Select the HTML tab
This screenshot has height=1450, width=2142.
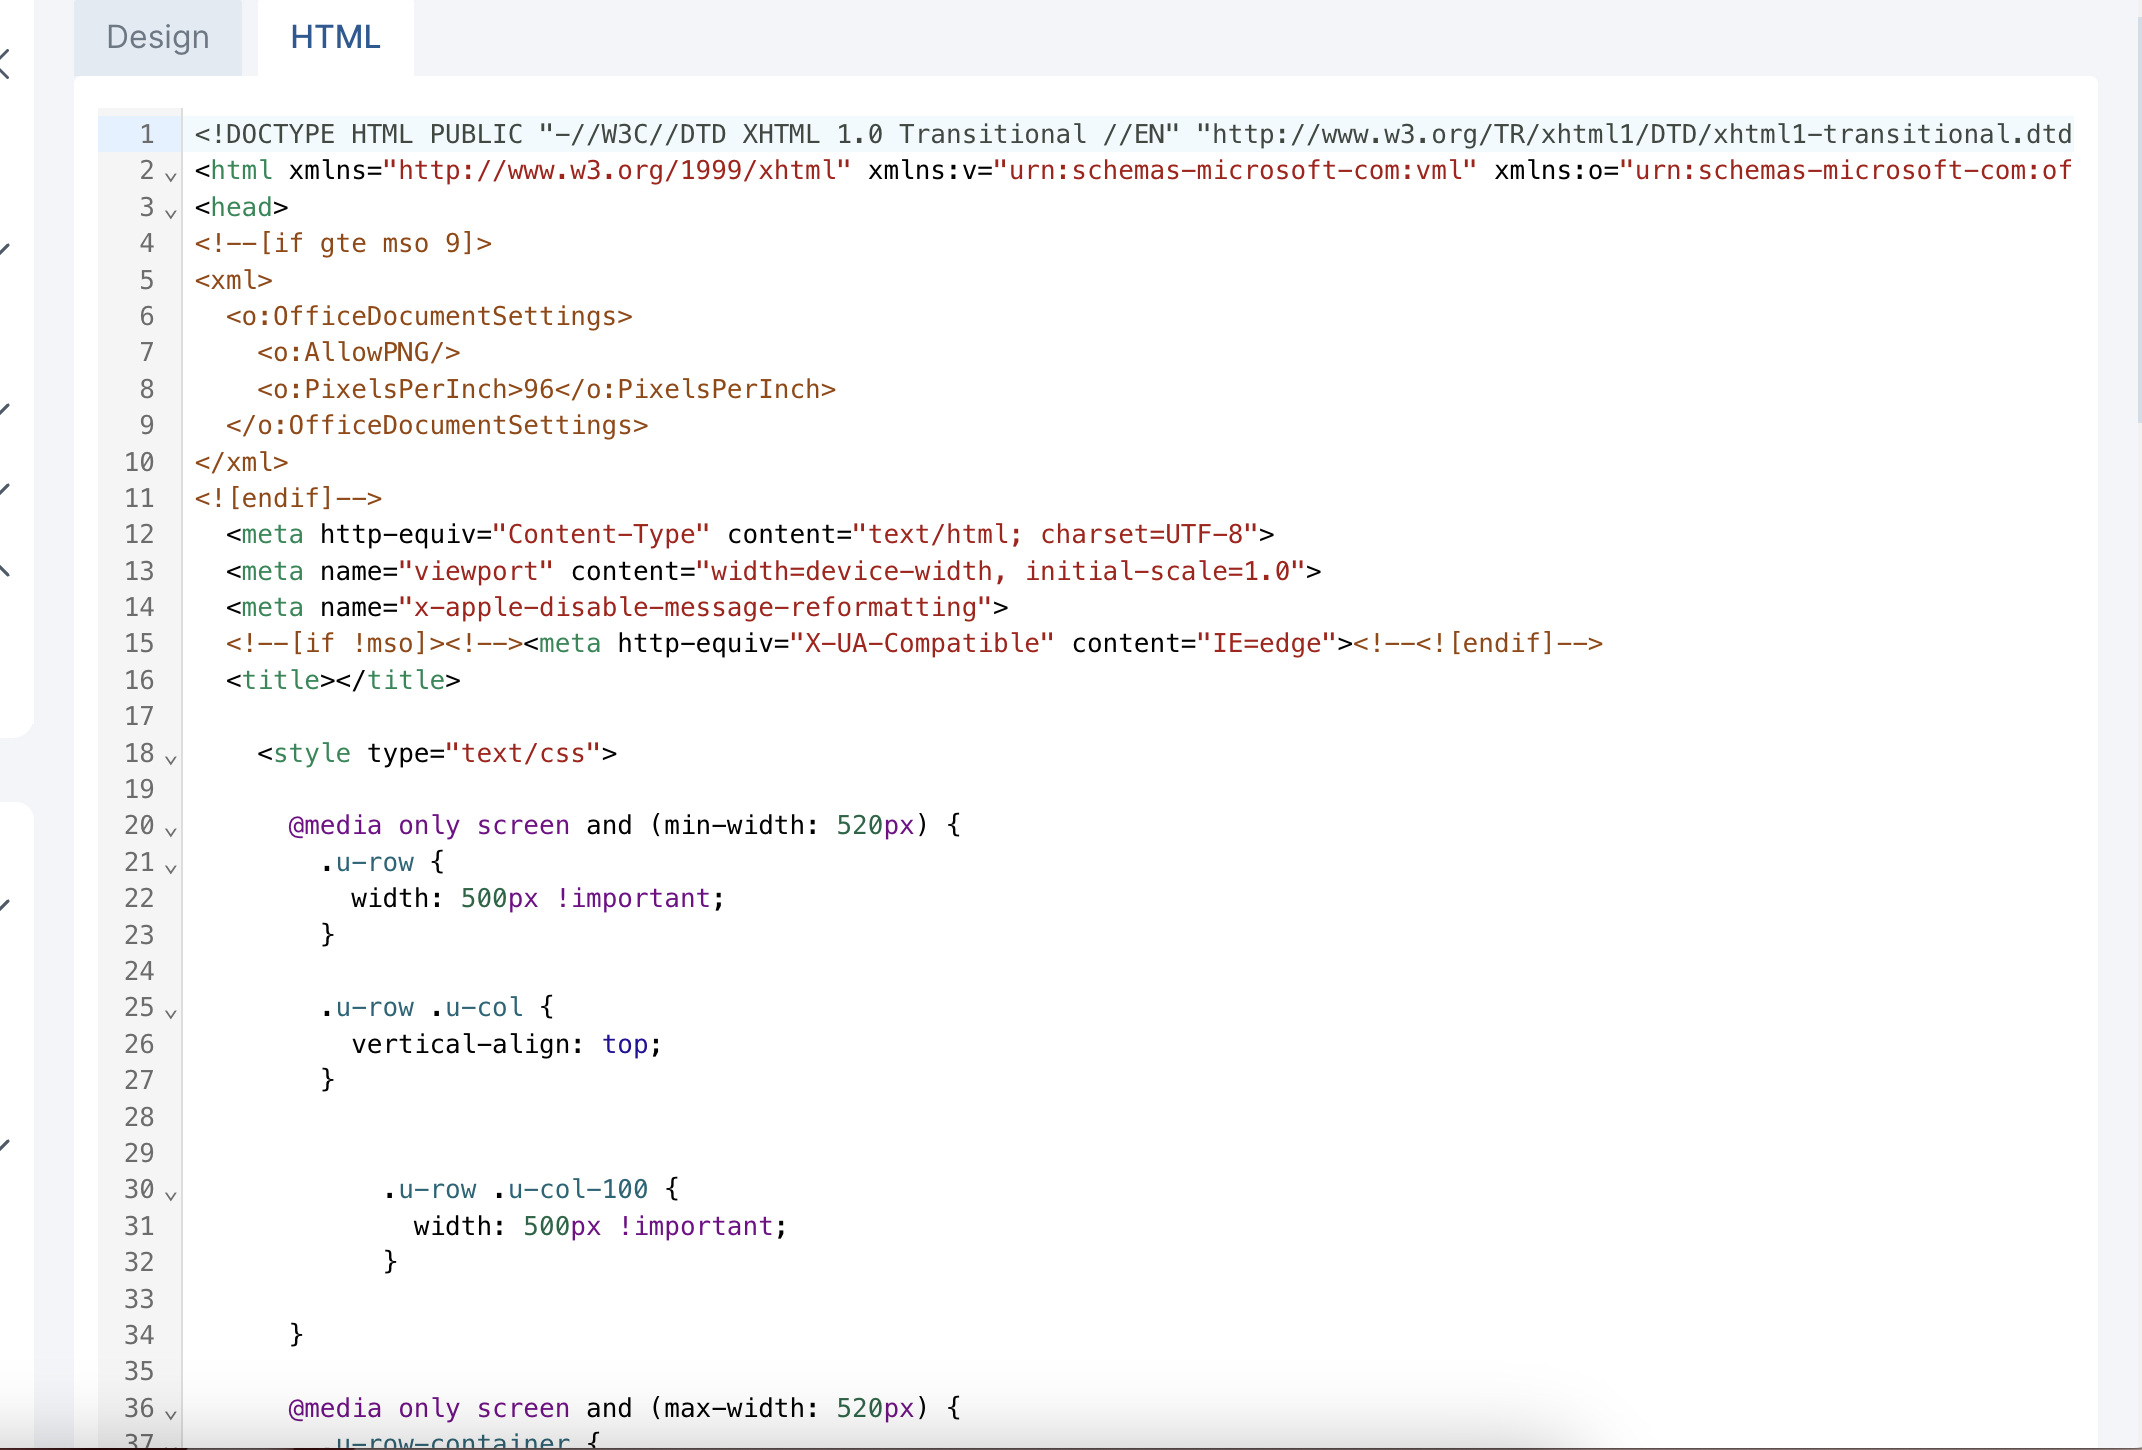coord(335,37)
